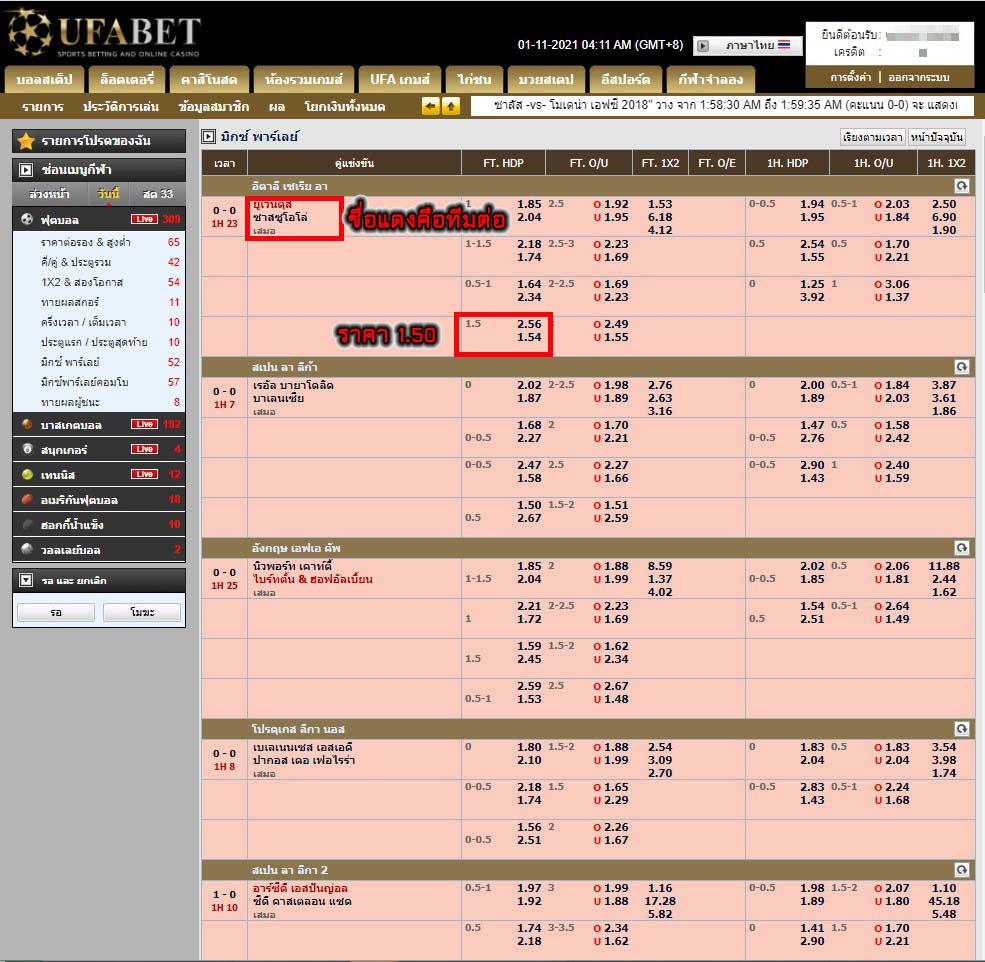The image size is (985, 962).
Task: Select the วันนี้ sidebar tab
Action: point(108,194)
